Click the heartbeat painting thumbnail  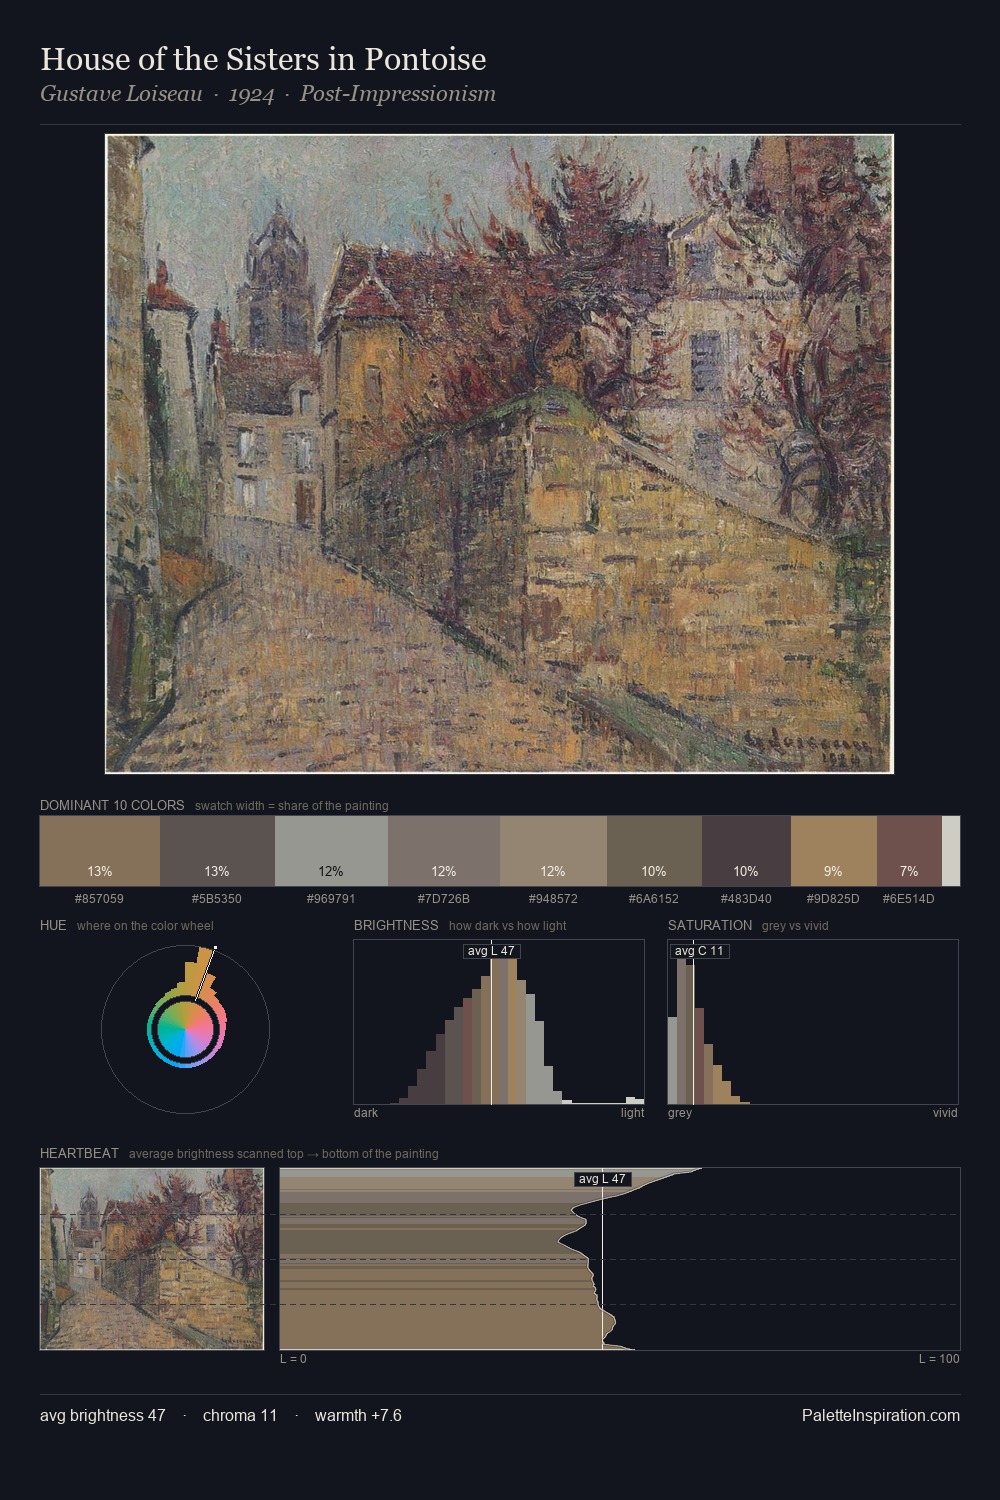tap(152, 1259)
